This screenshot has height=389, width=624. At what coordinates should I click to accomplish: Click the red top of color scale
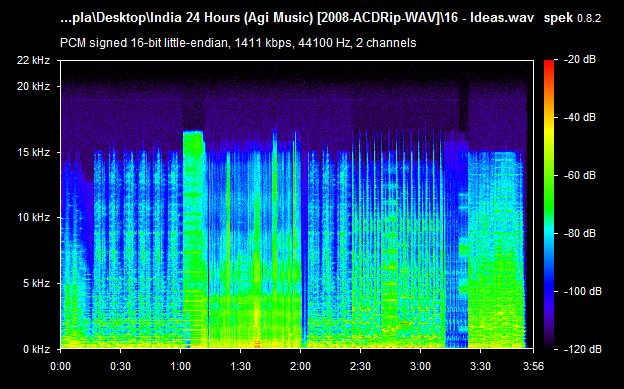pos(549,66)
